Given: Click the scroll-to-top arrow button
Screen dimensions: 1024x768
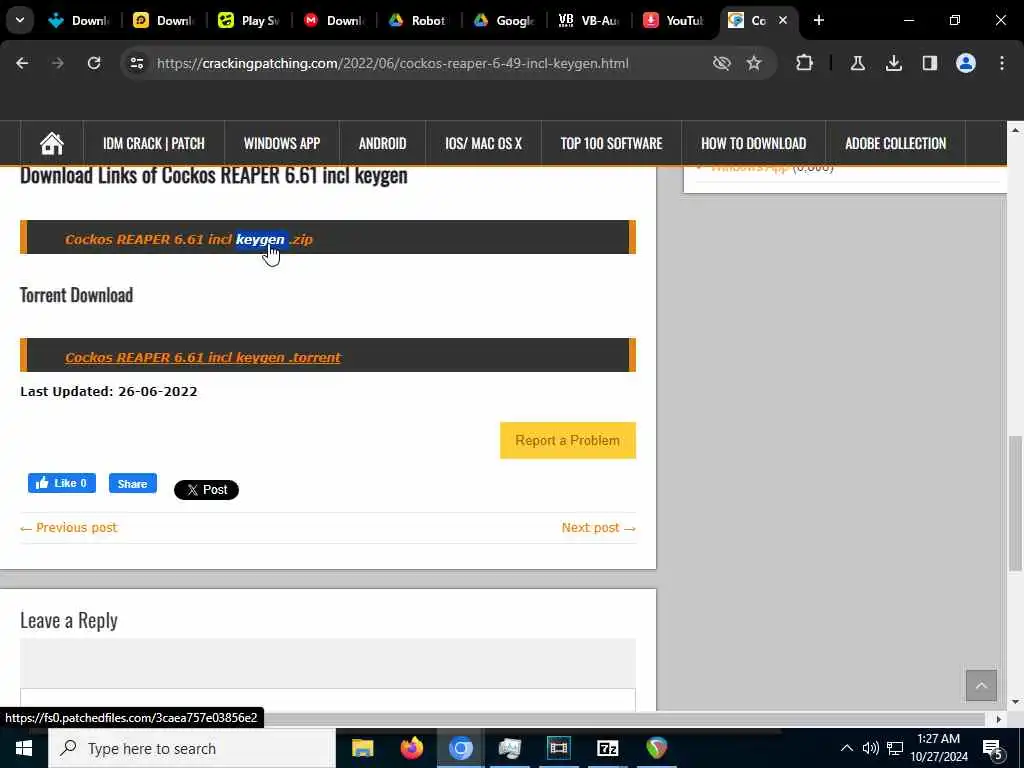Looking at the screenshot, I should click(x=981, y=685).
